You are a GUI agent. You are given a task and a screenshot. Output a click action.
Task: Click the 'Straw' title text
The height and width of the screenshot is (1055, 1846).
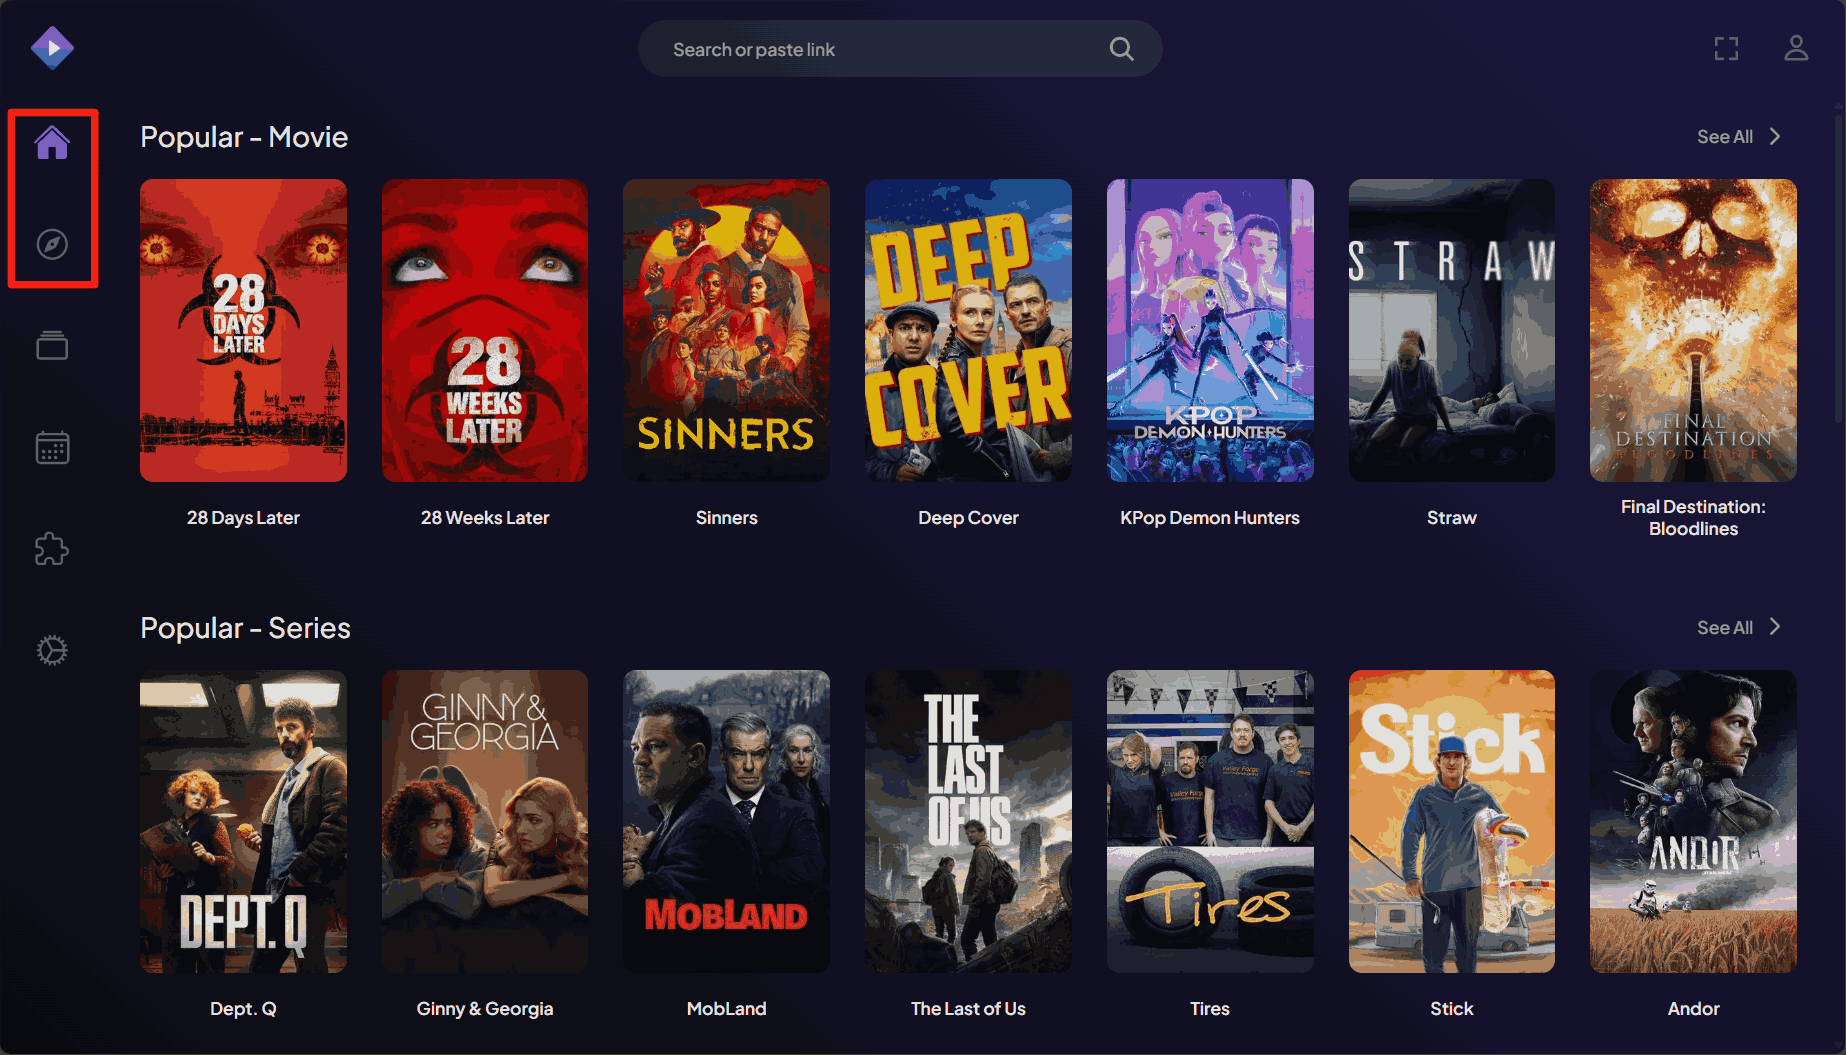tap(1452, 518)
